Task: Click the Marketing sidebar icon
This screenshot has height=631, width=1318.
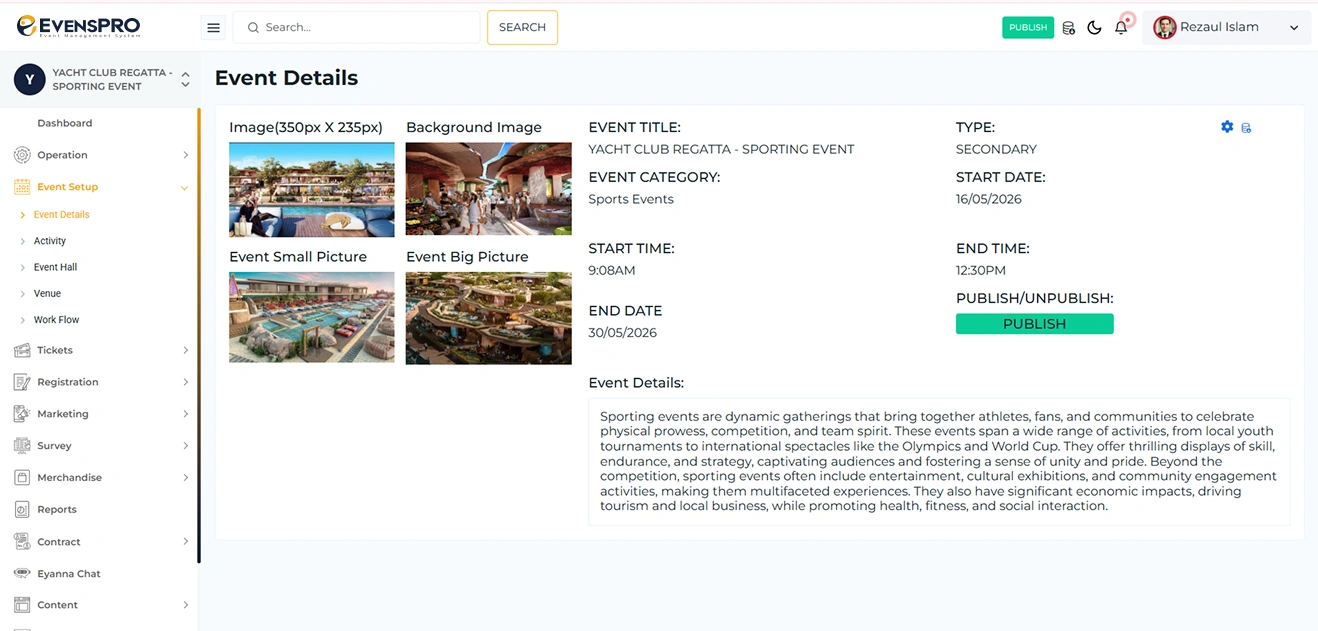Action: point(22,414)
